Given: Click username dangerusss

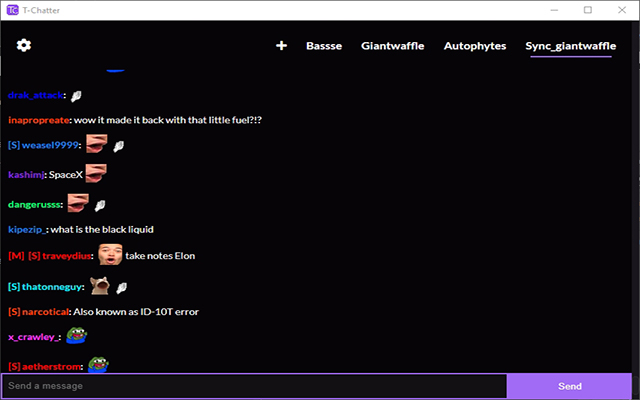Looking at the screenshot, I should point(34,204).
